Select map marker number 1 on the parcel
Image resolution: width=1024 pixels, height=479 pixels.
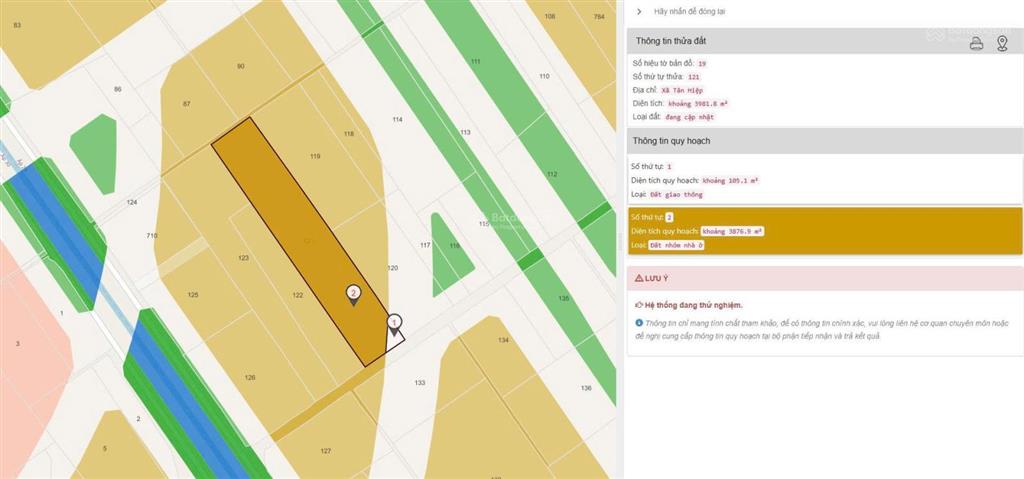click(394, 323)
